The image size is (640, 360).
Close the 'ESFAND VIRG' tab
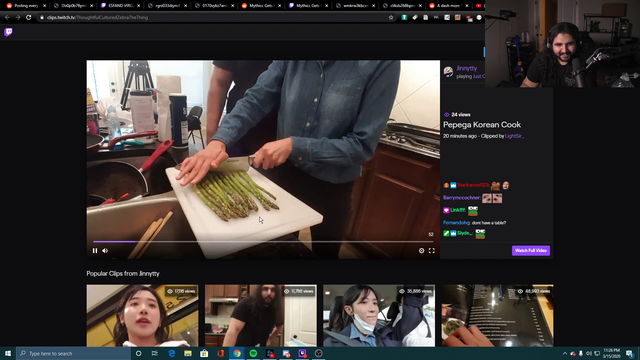139,6
